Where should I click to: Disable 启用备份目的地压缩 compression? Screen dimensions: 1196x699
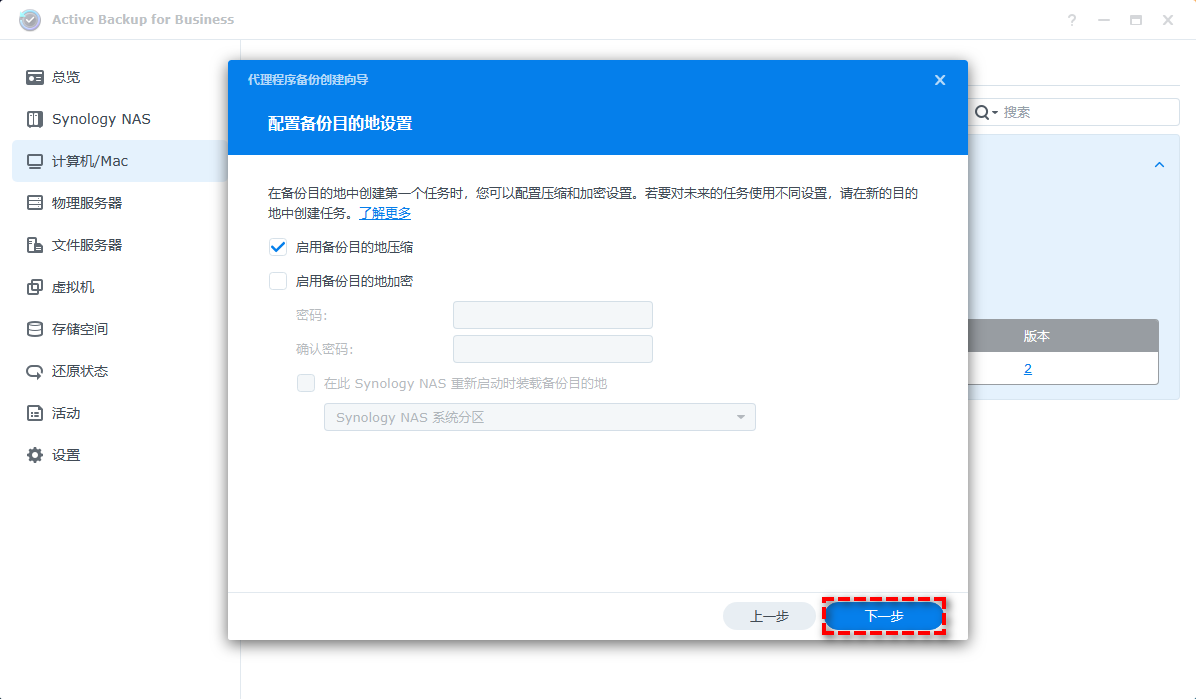277,246
